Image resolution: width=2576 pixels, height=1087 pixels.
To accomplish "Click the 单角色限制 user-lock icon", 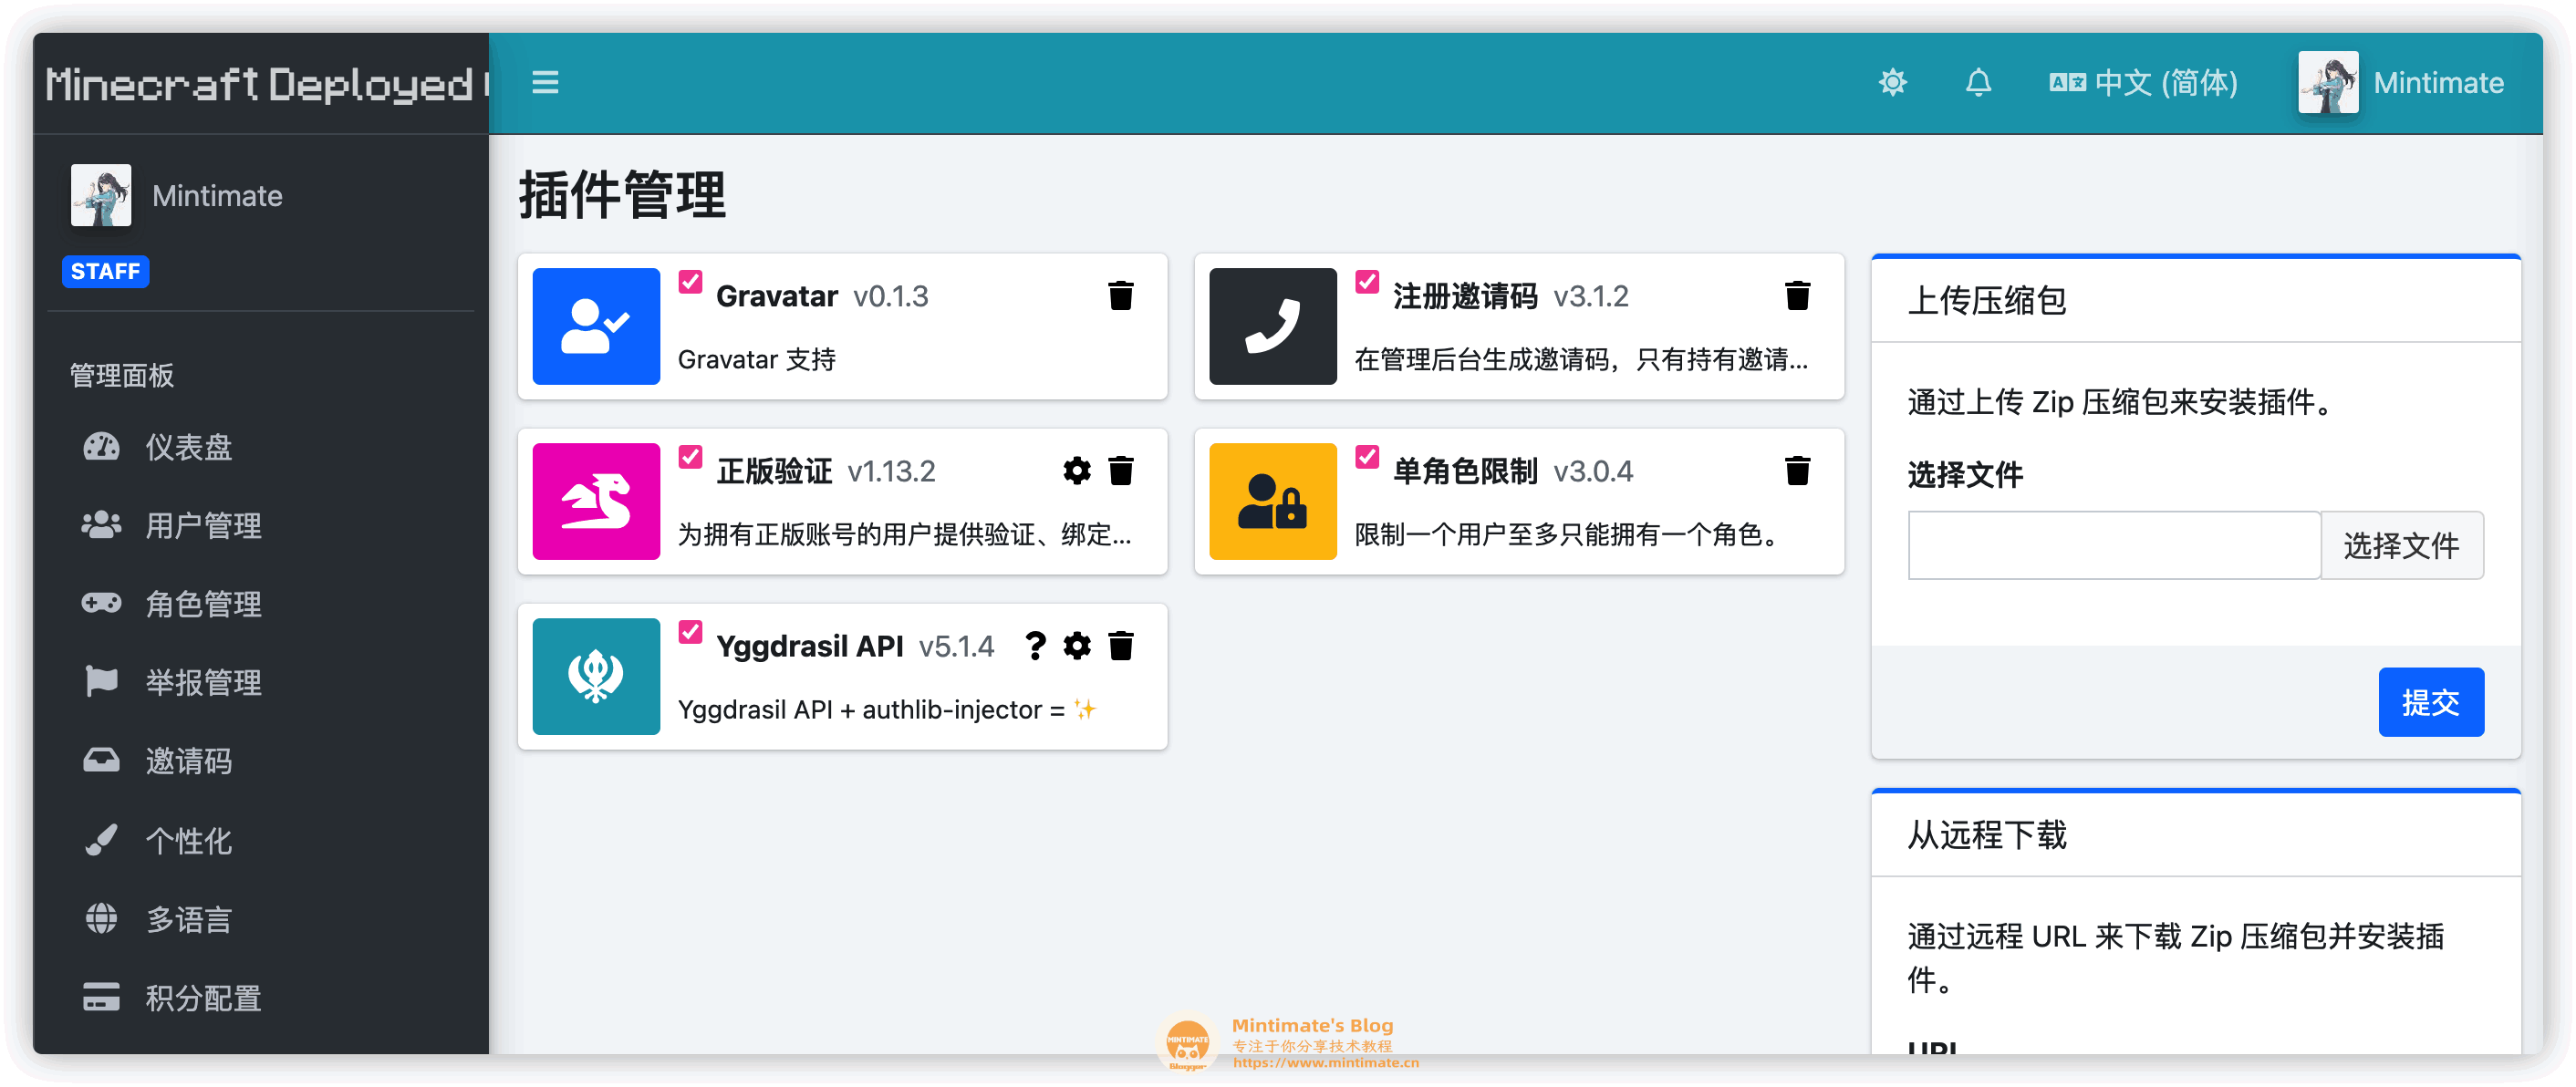I will pyautogui.click(x=1272, y=501).
